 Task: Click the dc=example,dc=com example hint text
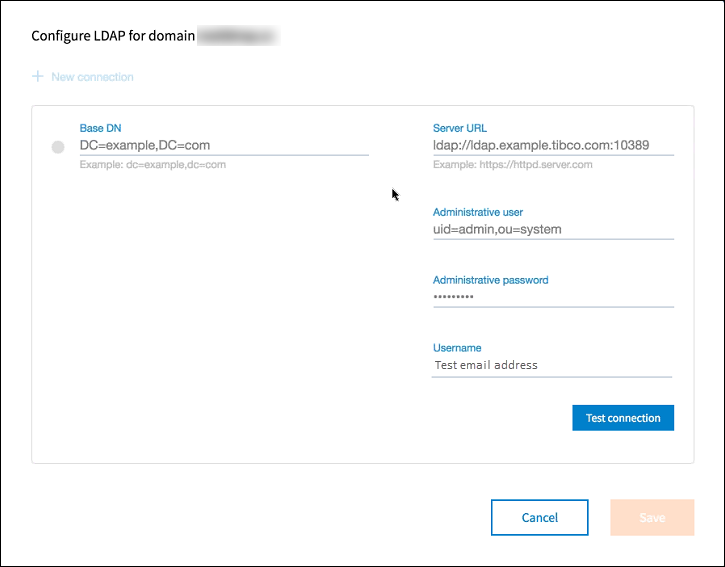(153, 165)
